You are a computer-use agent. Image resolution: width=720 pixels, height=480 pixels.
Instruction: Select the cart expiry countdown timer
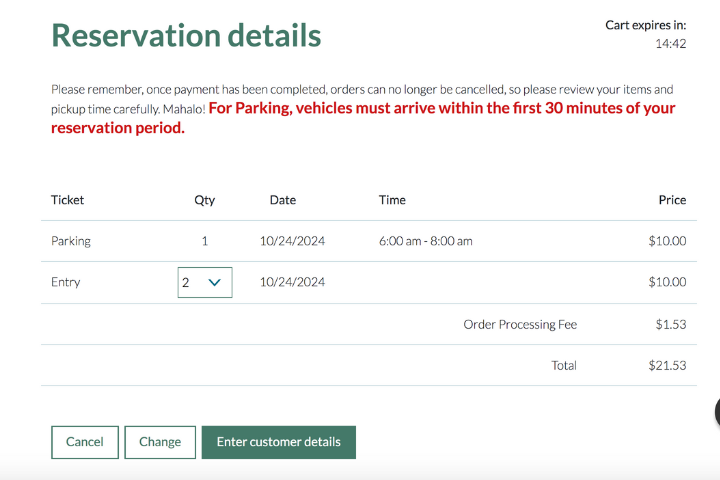pos(670,44)
